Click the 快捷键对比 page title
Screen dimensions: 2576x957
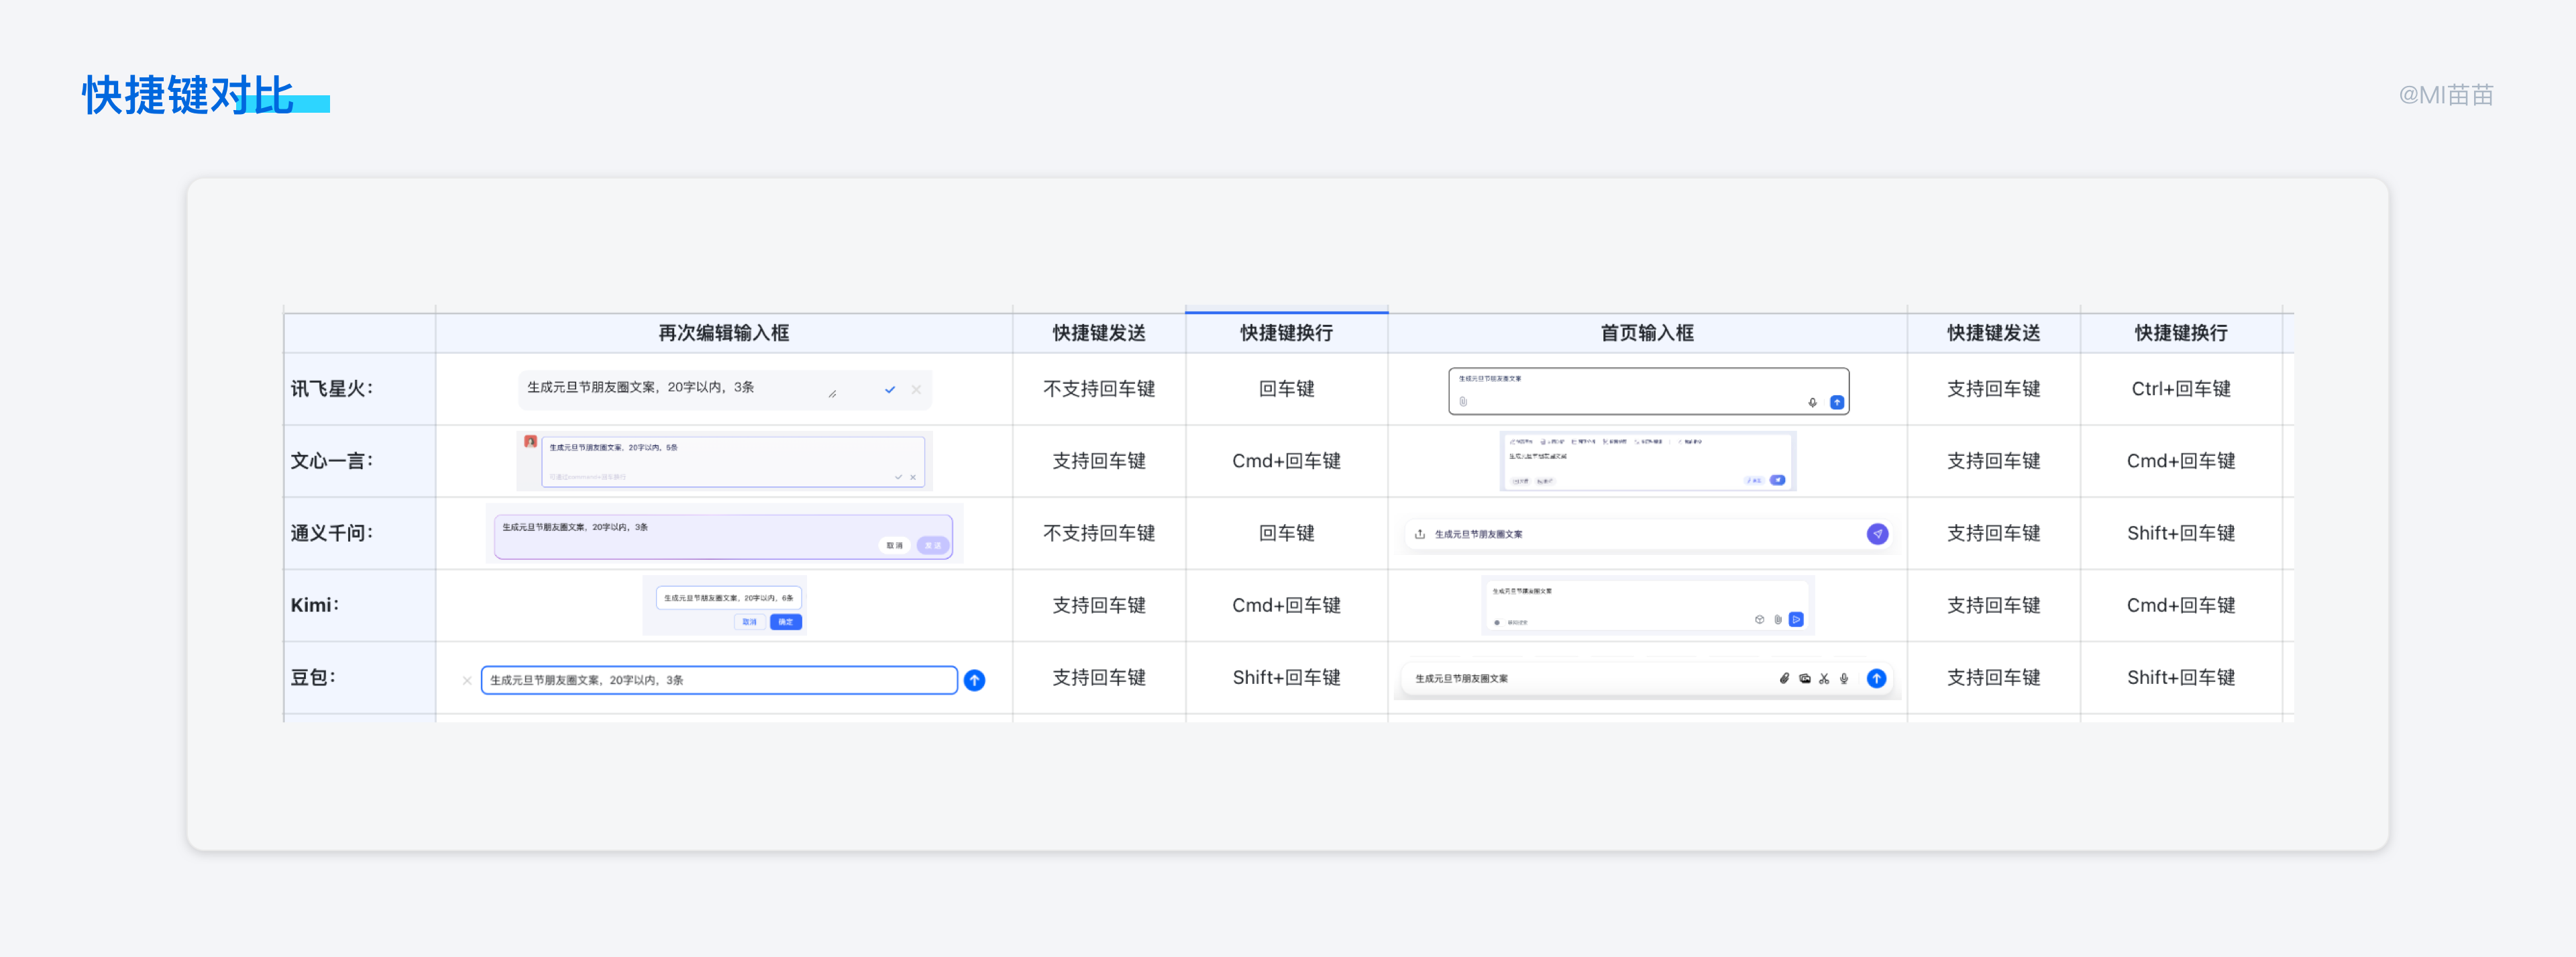point(188,95)
